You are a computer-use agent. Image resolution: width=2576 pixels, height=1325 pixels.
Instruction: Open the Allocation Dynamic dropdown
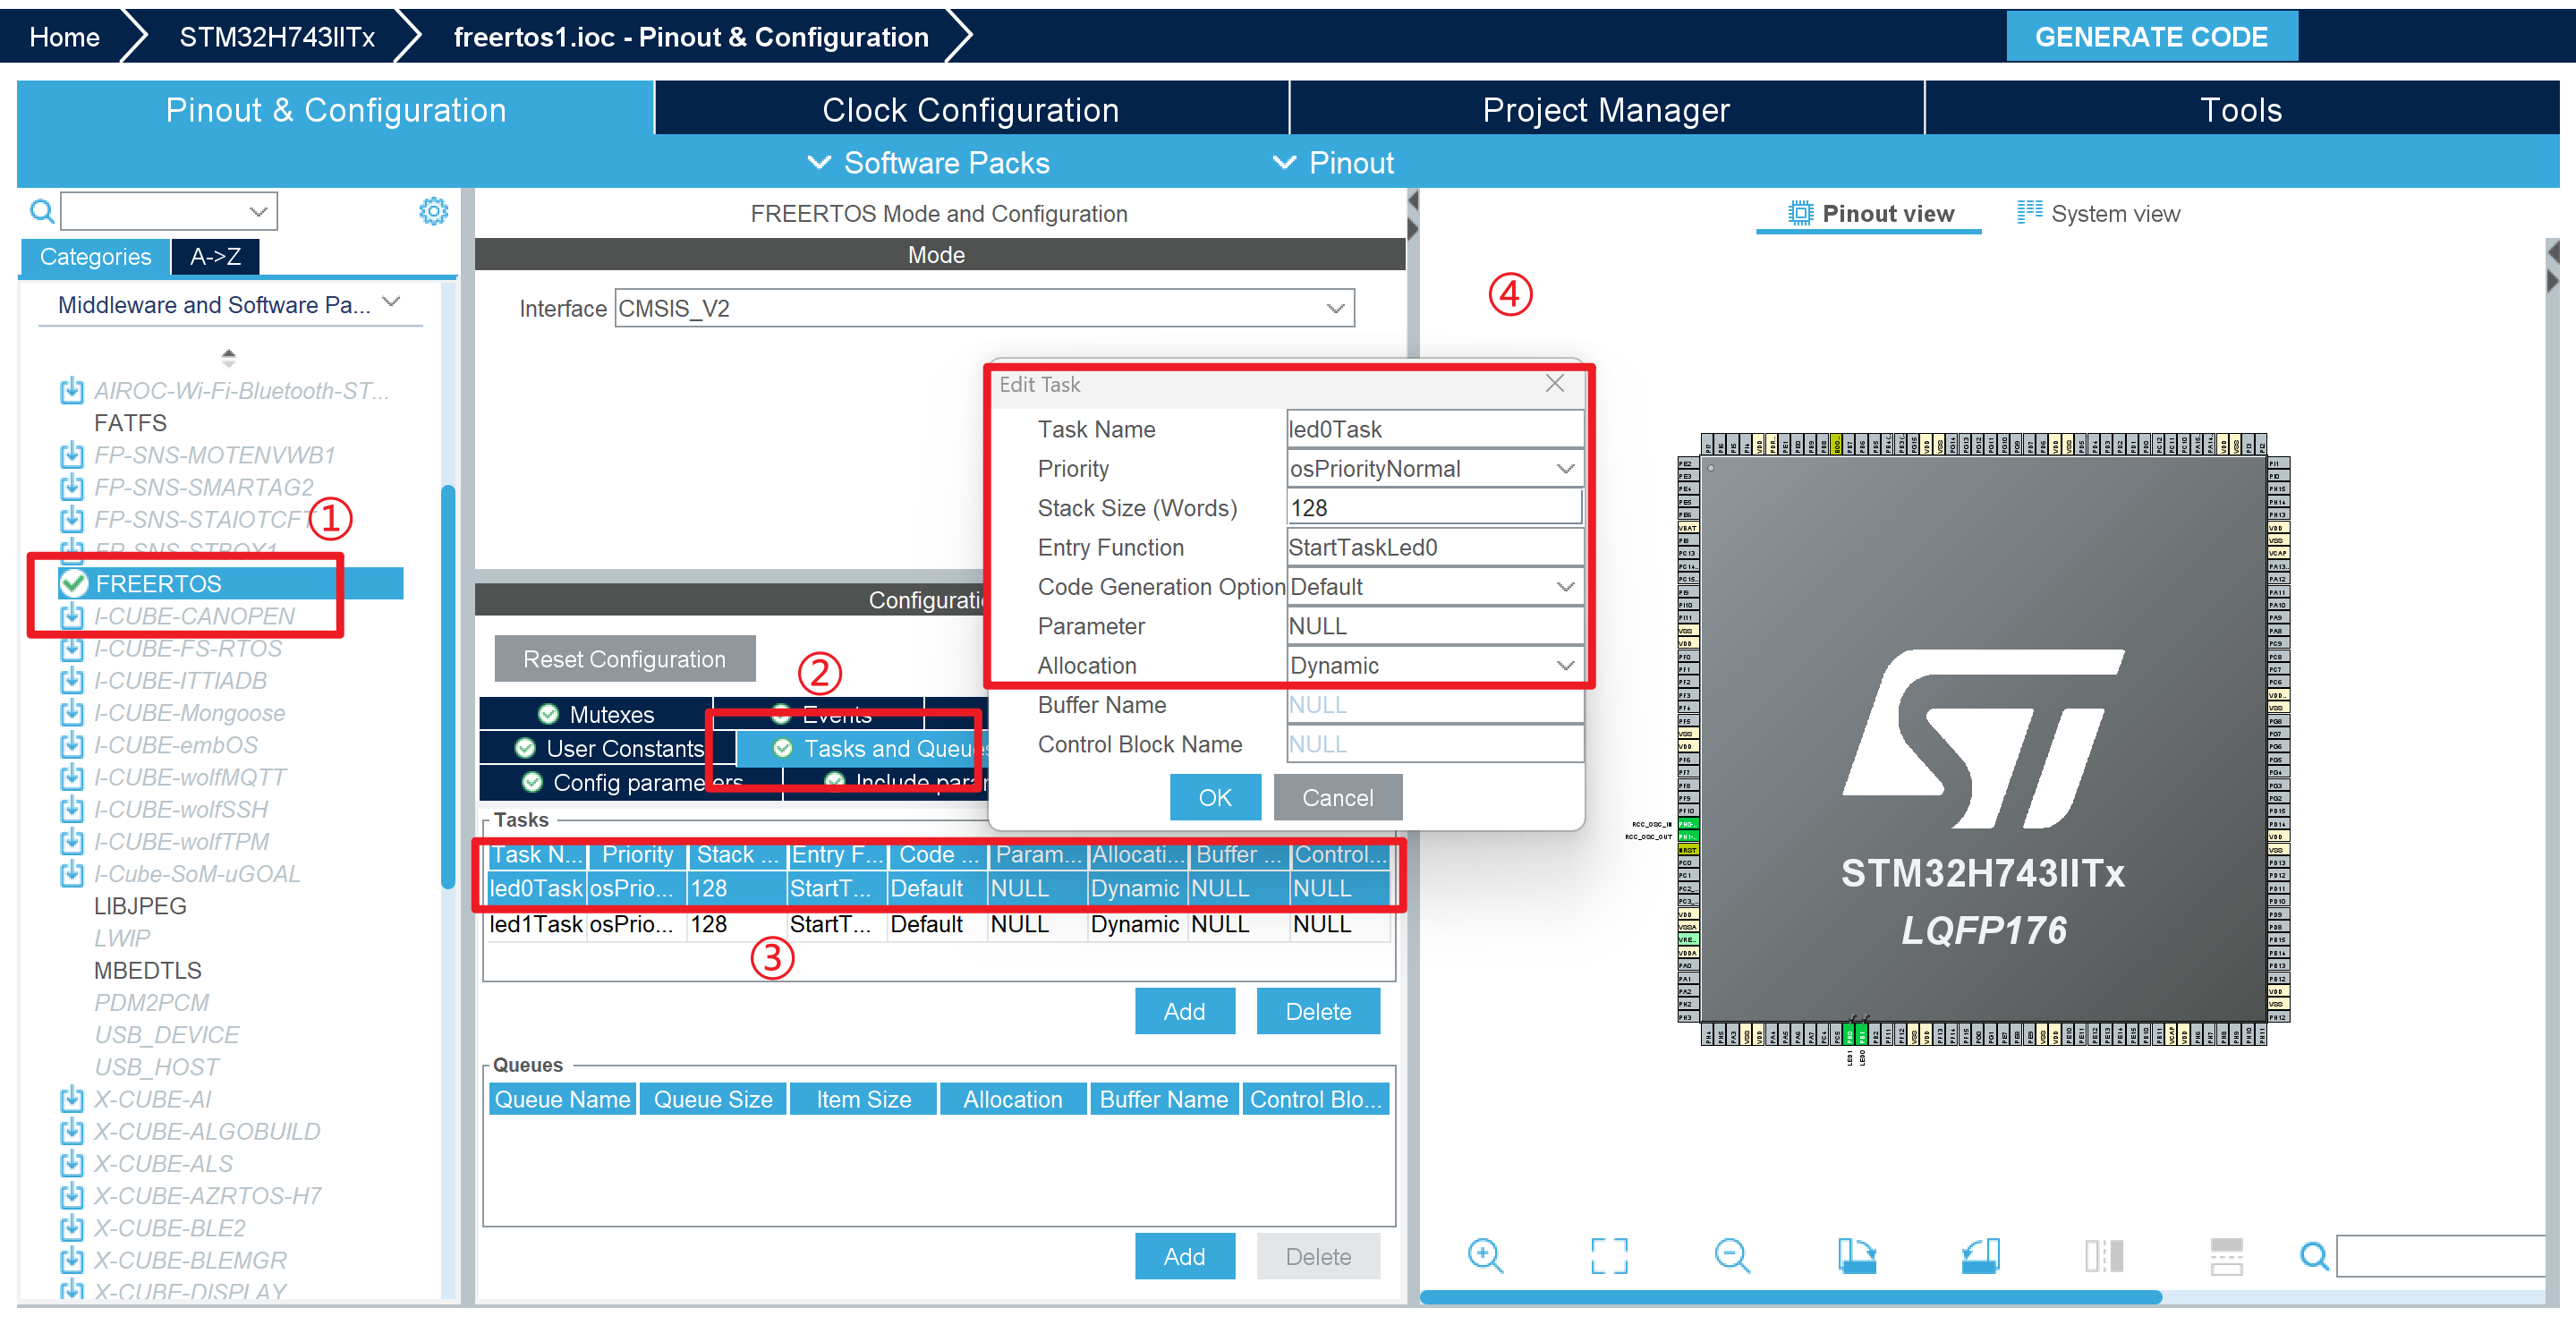tap(1566, 665)
